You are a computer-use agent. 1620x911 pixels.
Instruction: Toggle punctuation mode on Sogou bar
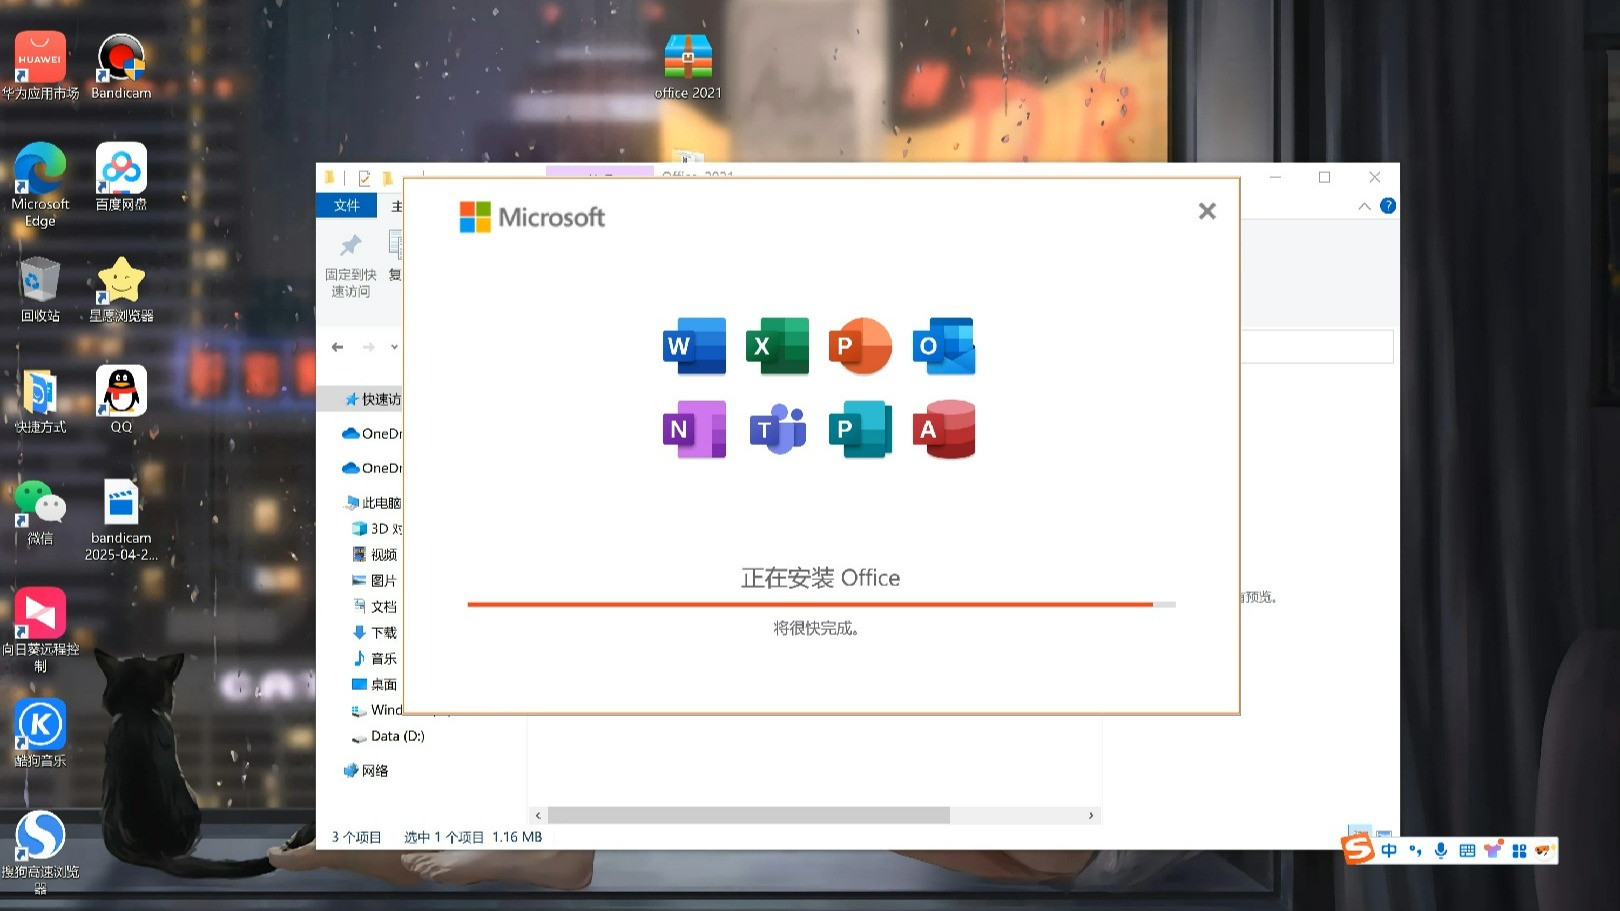[1415, 851]
